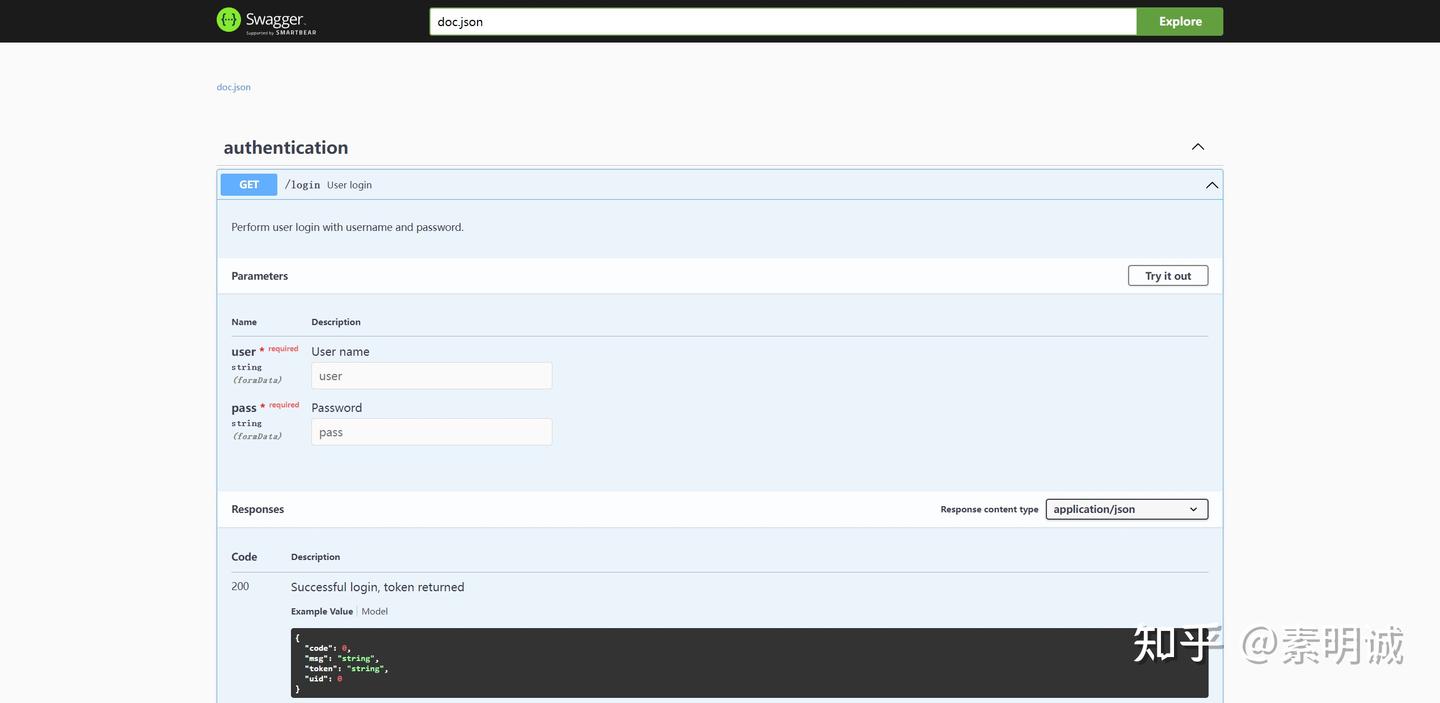This screenshot has width=1440, height=703.
Task: Click the Swagger logo icon
Action: coord(229,20)
